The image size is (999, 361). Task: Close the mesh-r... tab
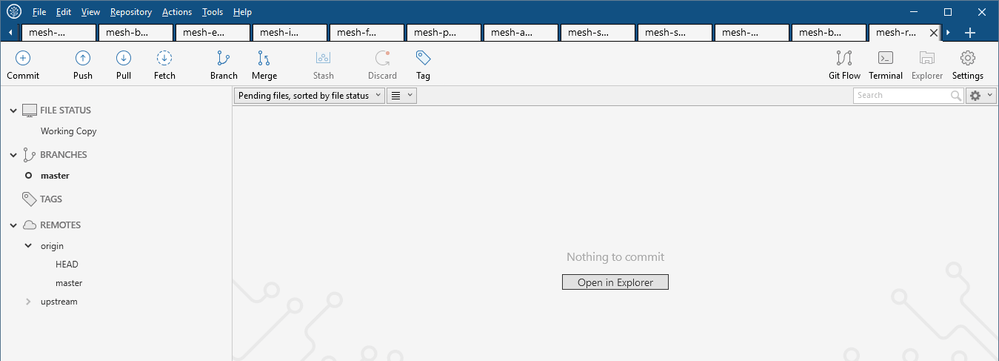coord(934,32)
